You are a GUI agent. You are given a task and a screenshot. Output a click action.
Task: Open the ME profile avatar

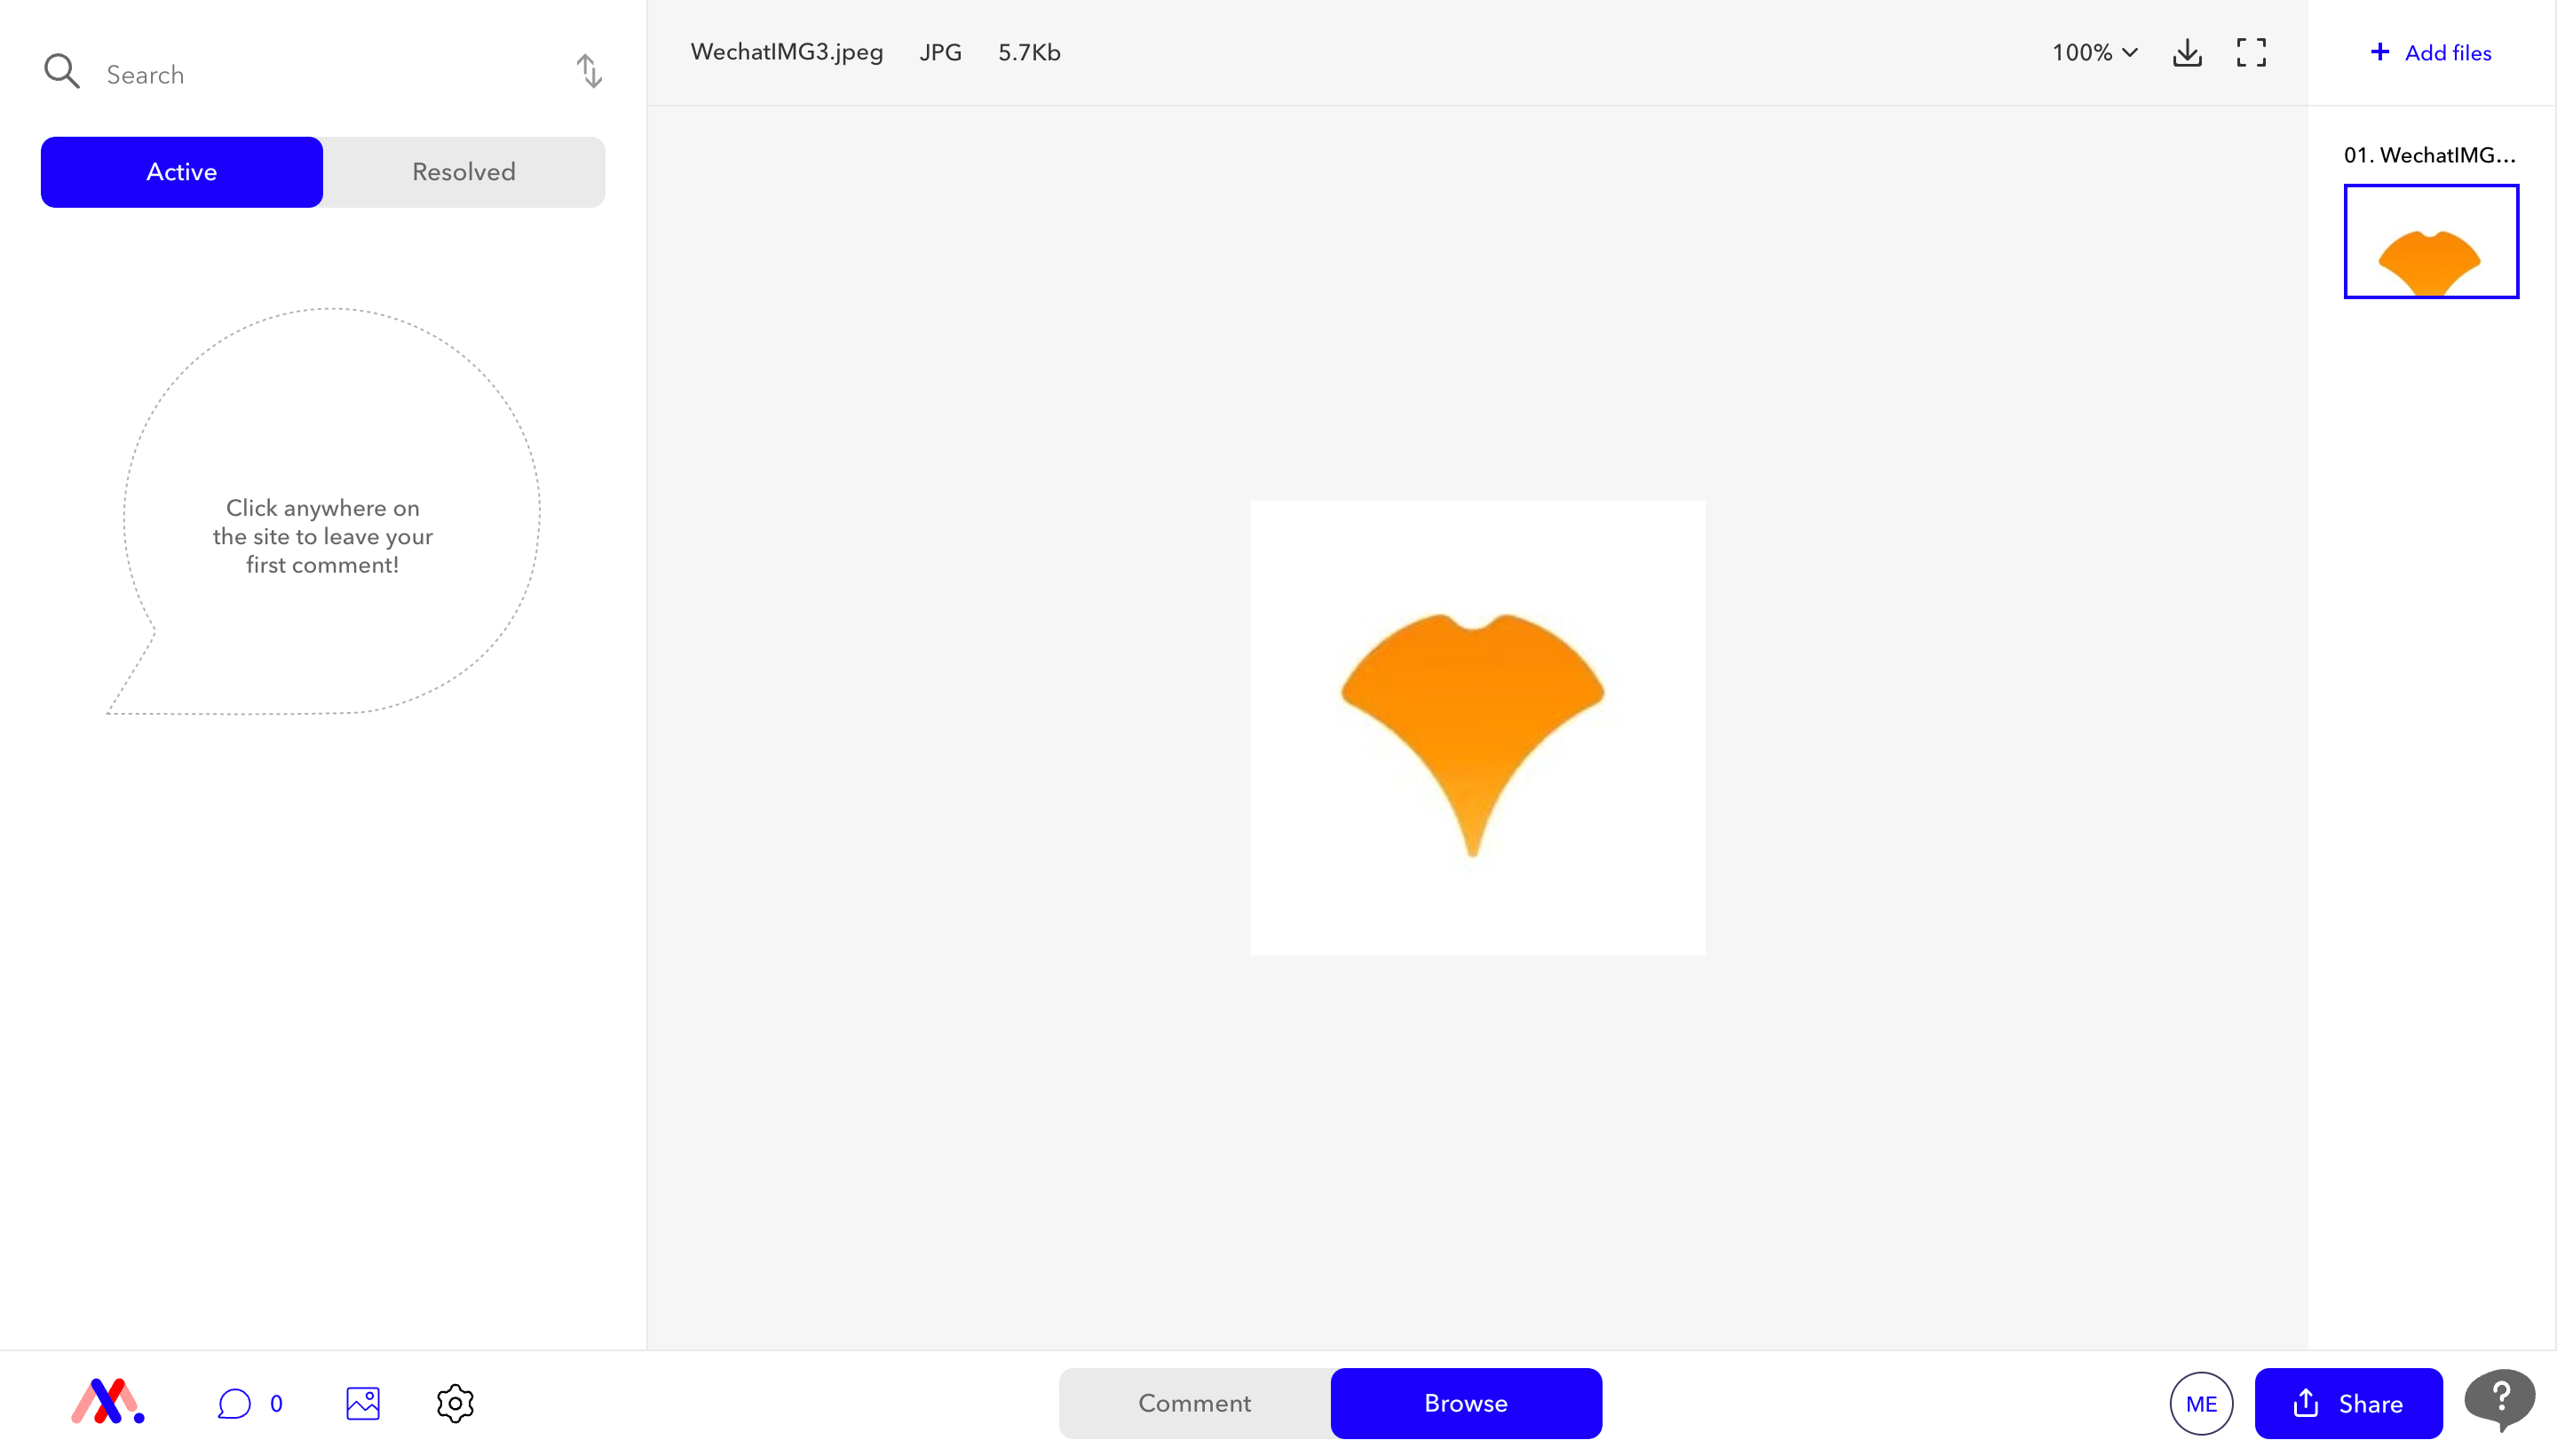point(2201,1403)
